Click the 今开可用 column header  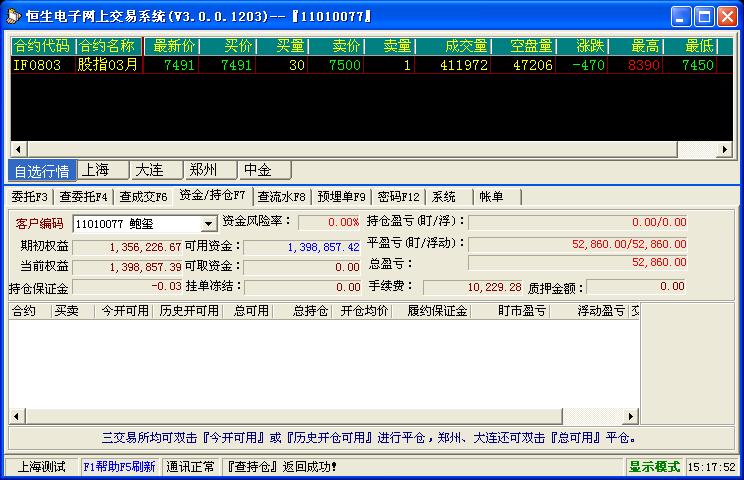point(124,311)
